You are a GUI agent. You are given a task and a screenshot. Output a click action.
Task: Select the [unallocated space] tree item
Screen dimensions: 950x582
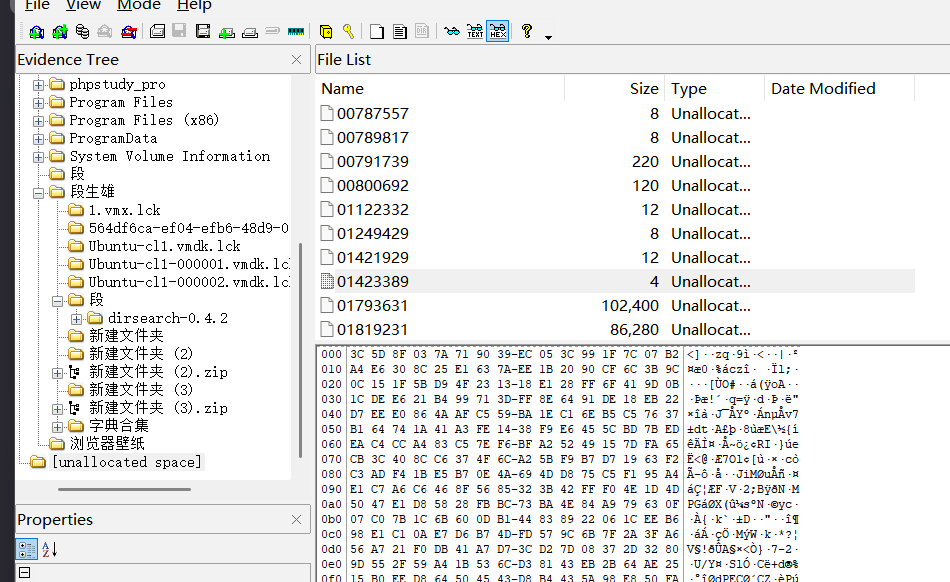(x=127, y=462)
